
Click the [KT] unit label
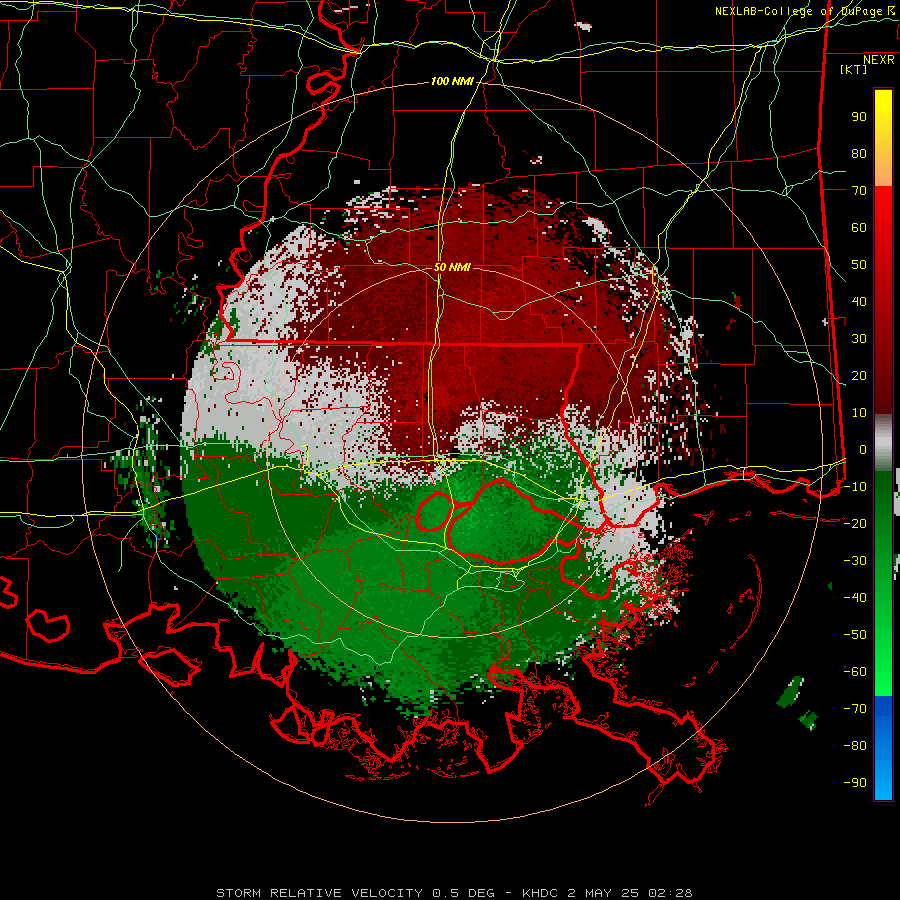pos(854,69)
